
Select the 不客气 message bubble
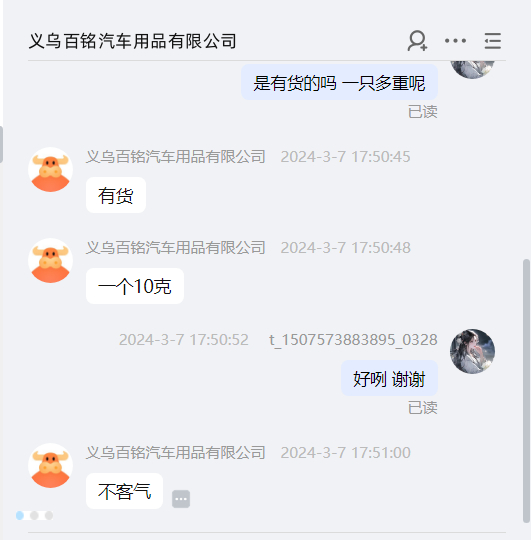[x=124, y=491]
